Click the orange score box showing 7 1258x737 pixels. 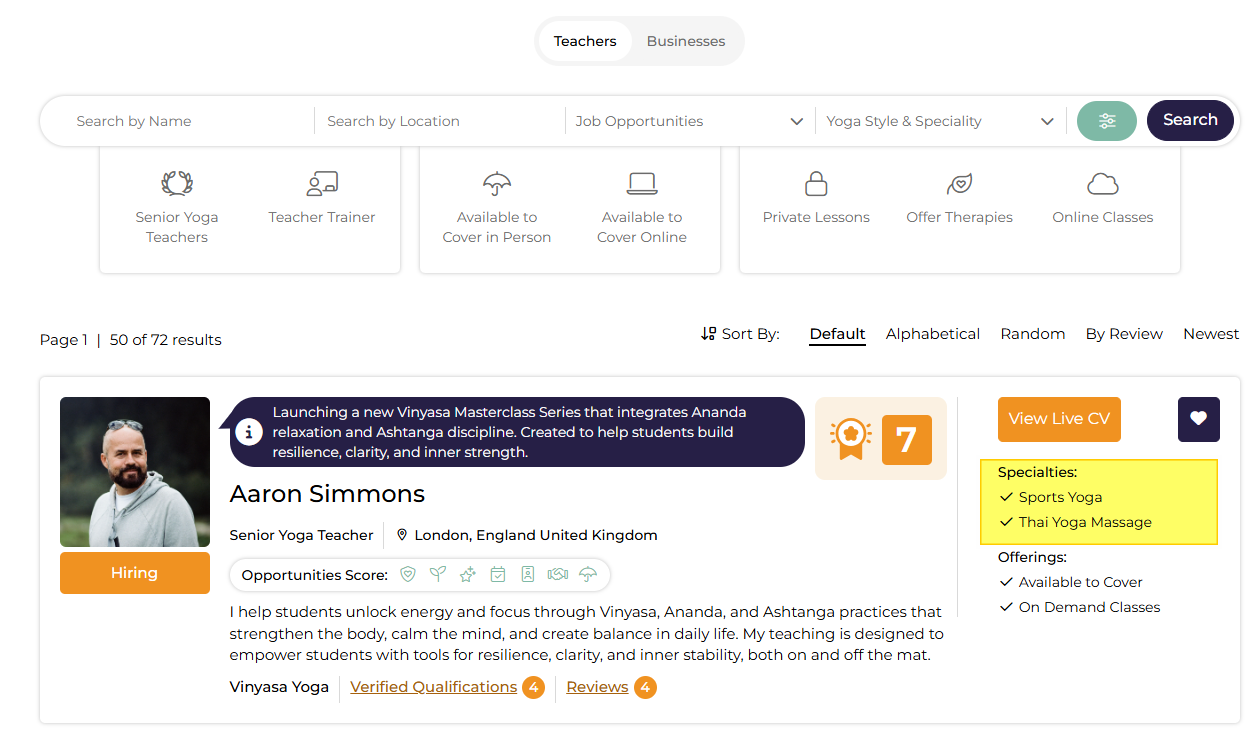tap(907, 440)
